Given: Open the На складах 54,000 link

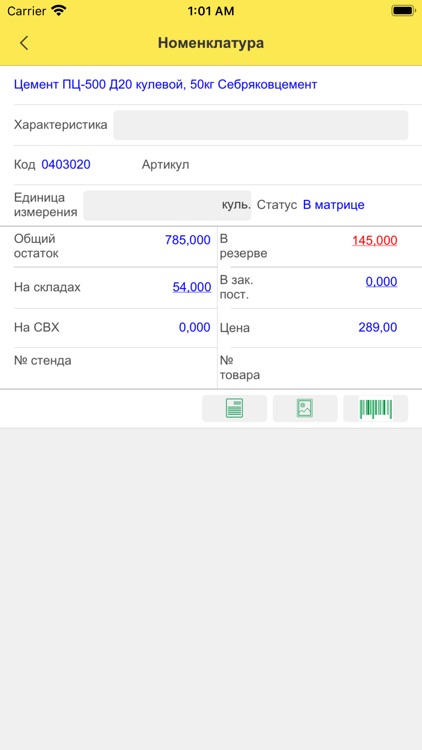Looking at the screenshot, I should tap(192, 287).
